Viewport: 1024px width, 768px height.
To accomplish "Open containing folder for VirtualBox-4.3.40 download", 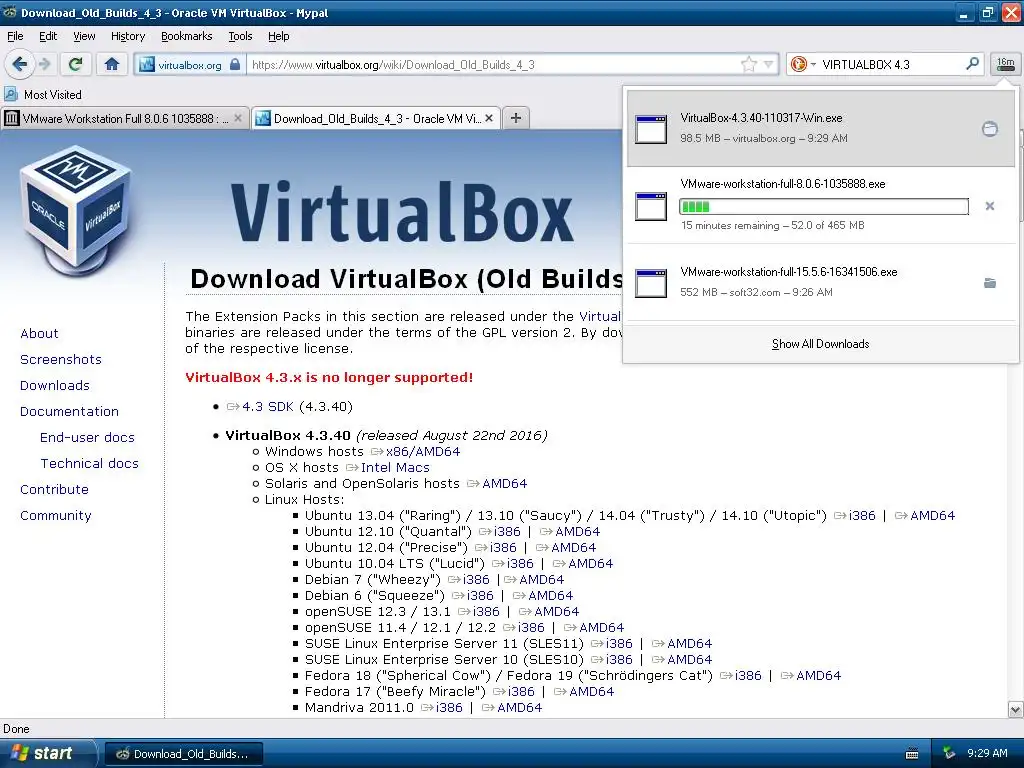I will point(990,129).
